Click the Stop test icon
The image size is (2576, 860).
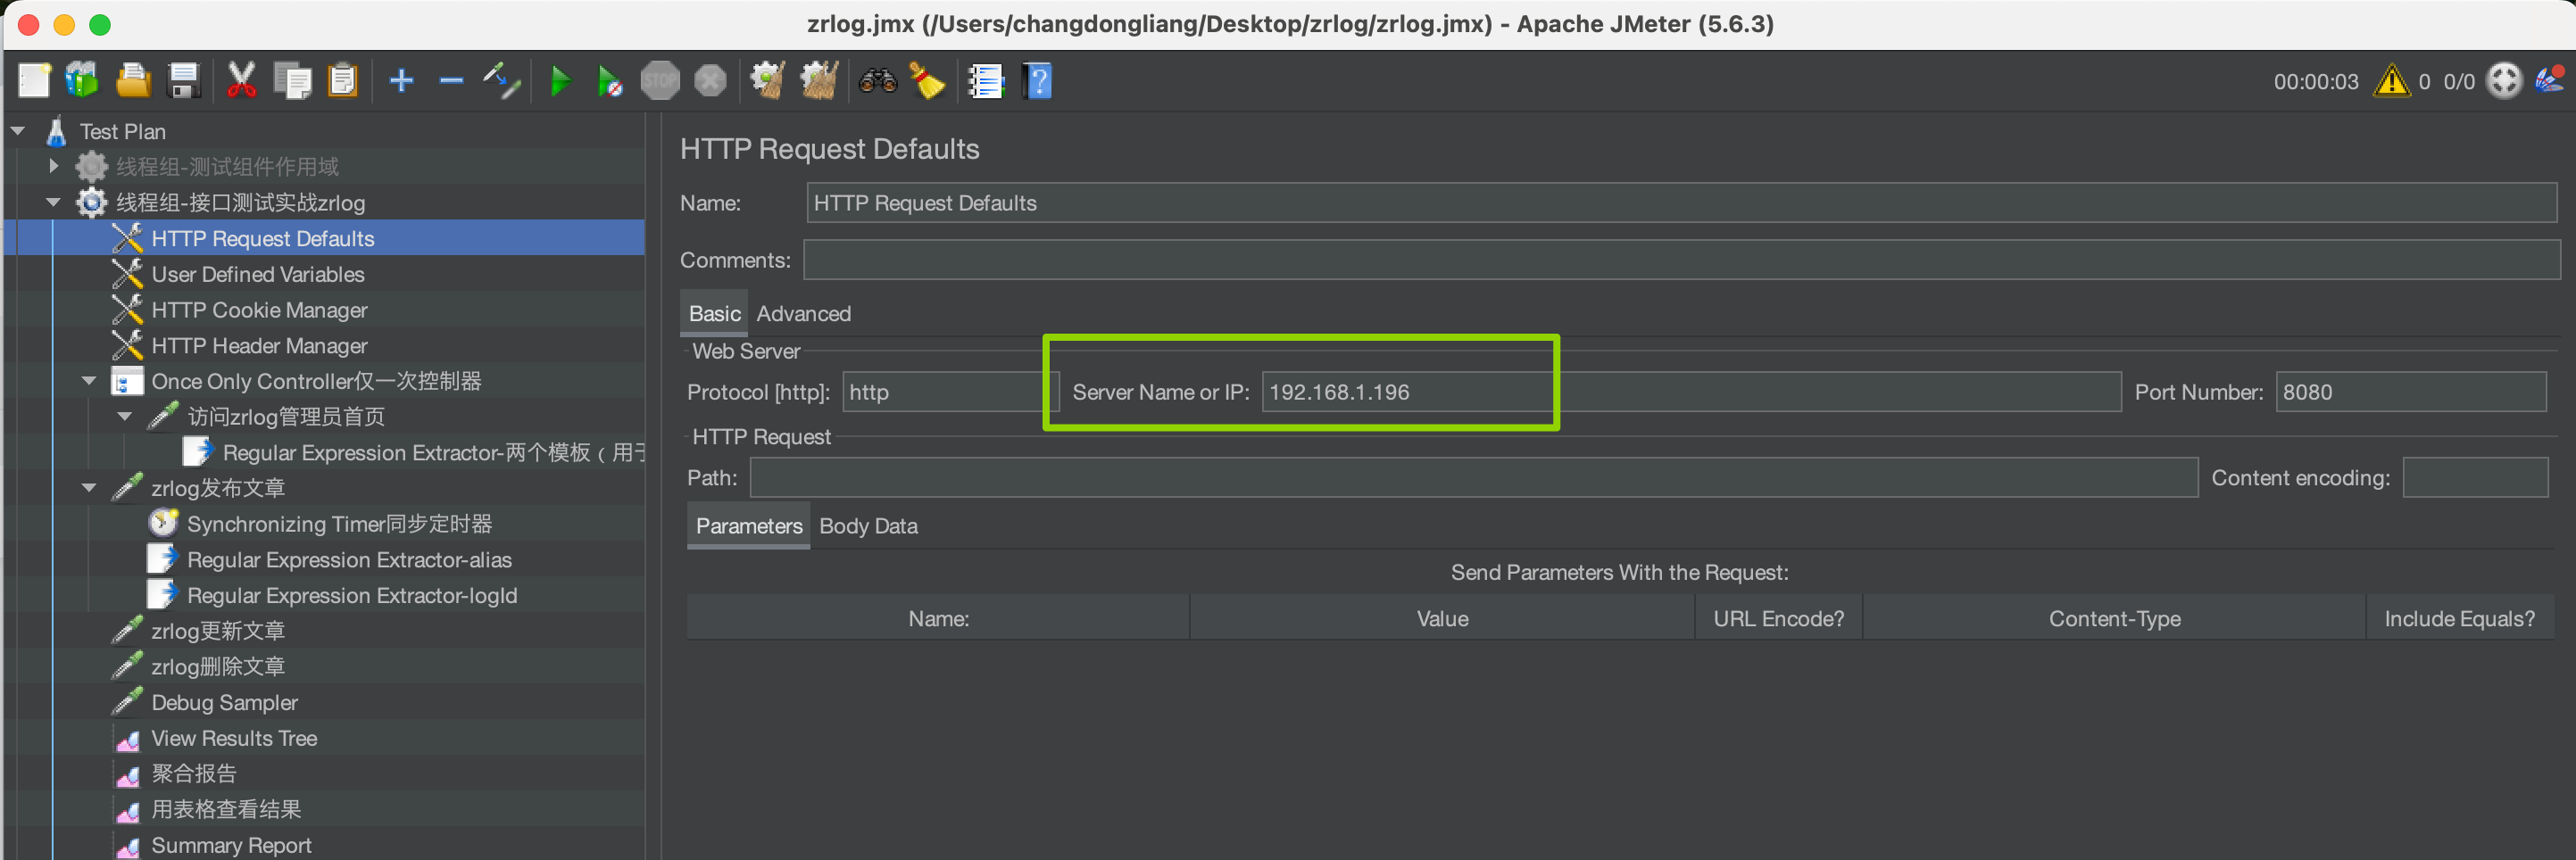pos(660,81)
